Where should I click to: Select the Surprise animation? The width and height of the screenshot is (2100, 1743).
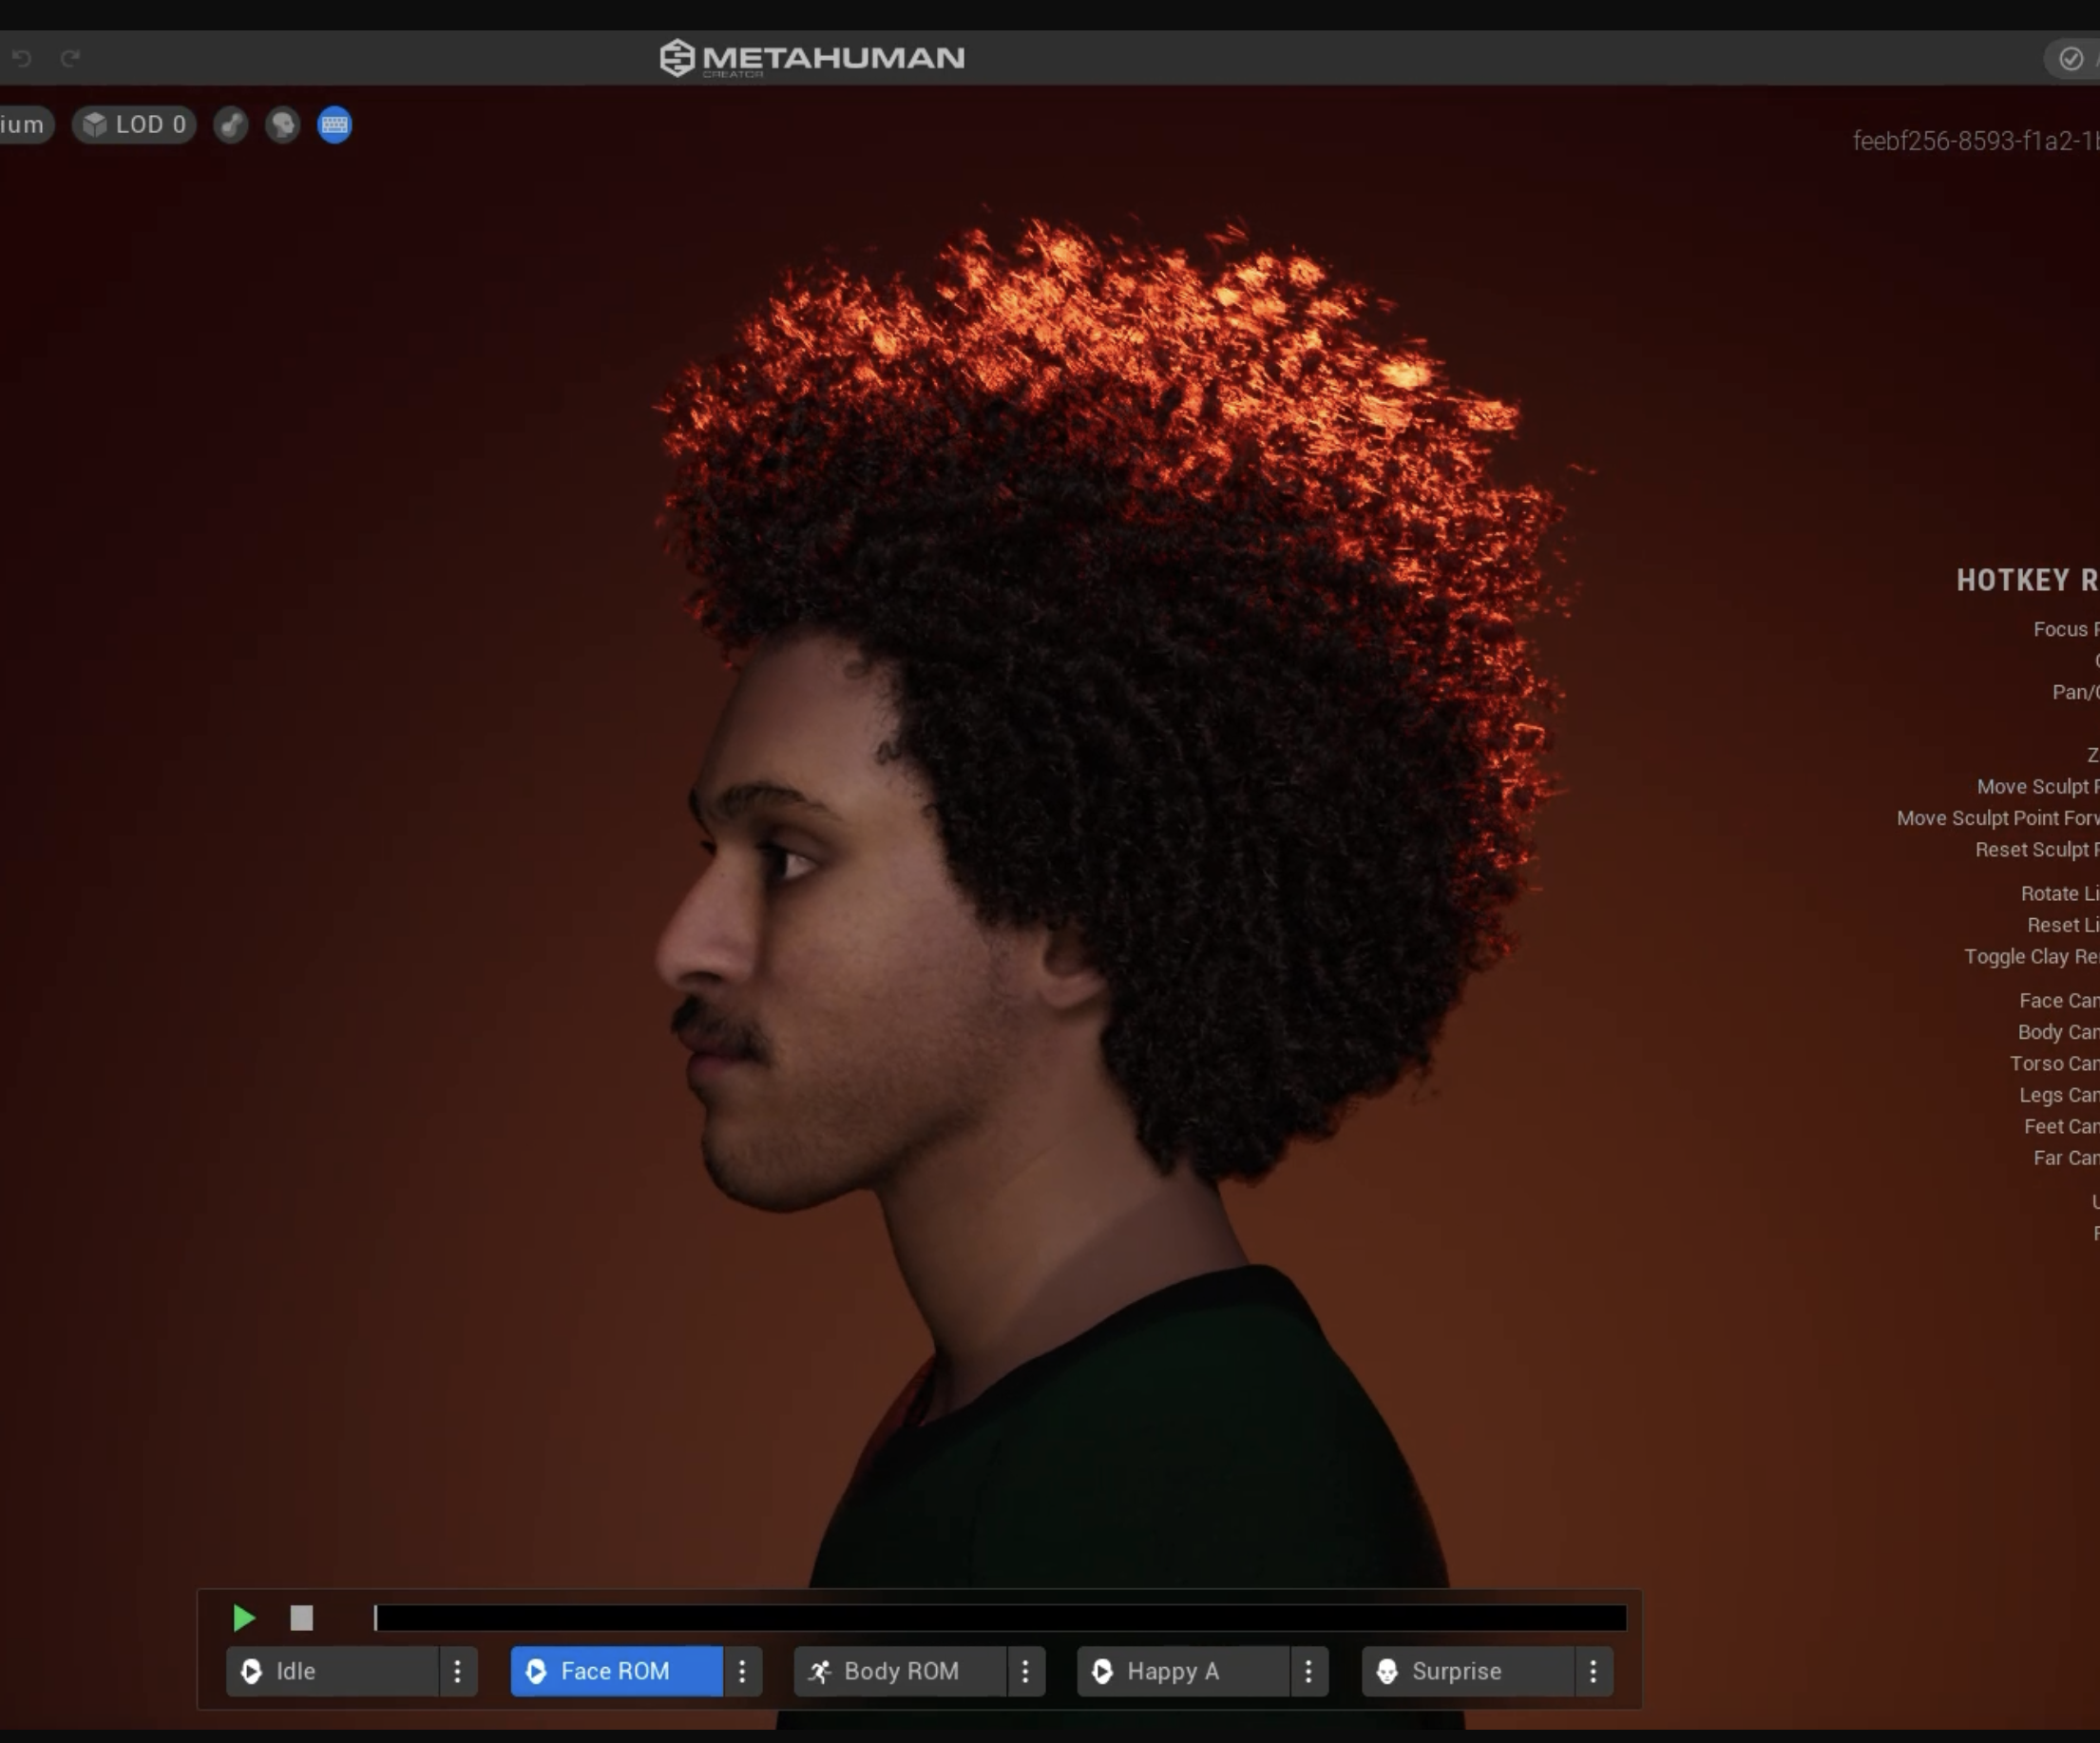[x=1466, y=1671]
